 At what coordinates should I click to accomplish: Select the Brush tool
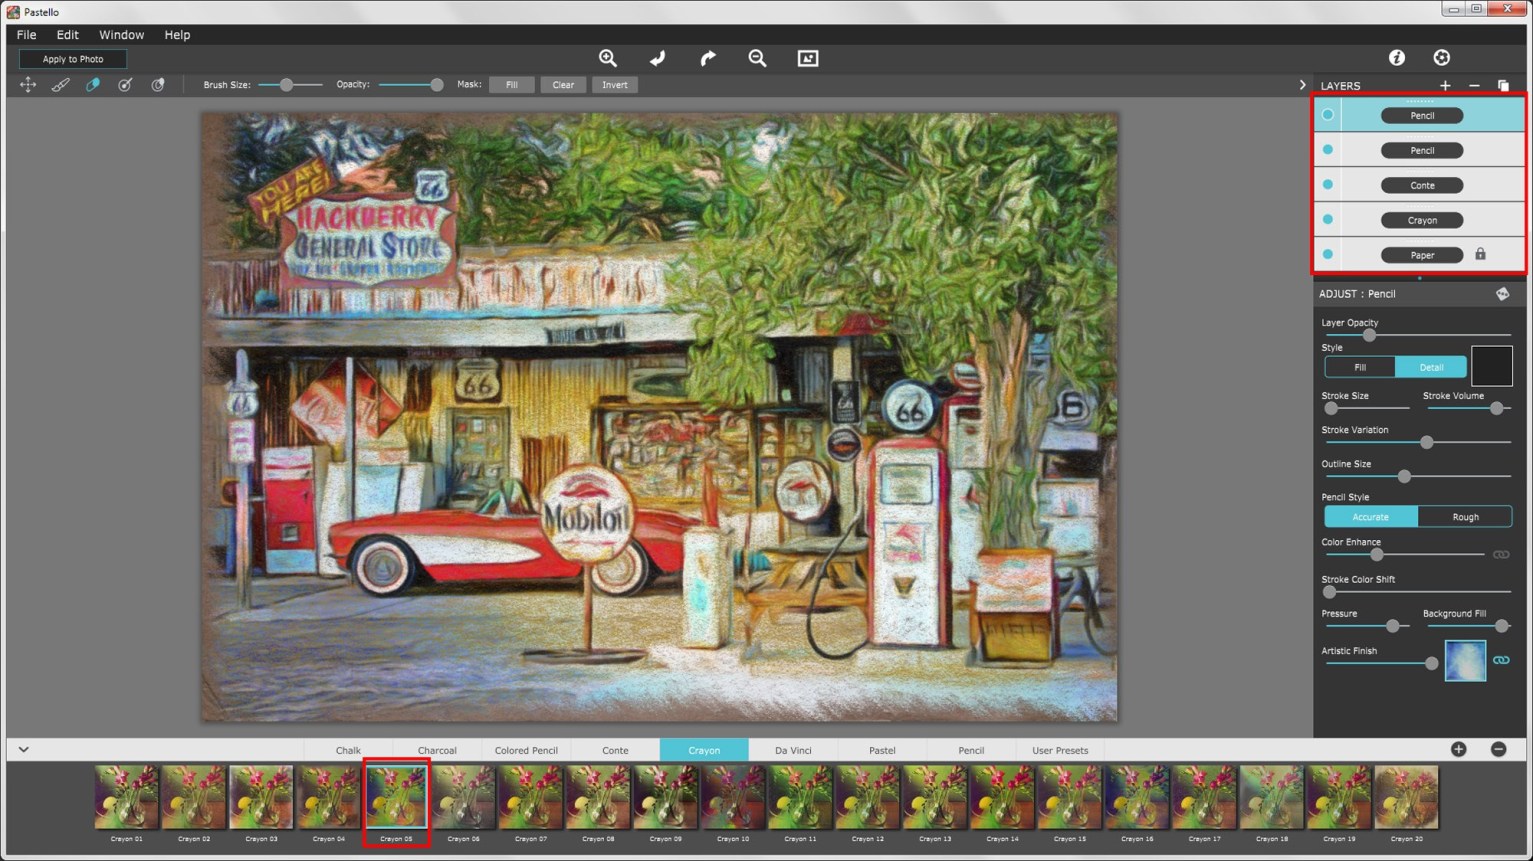click(x=60, y=85)
